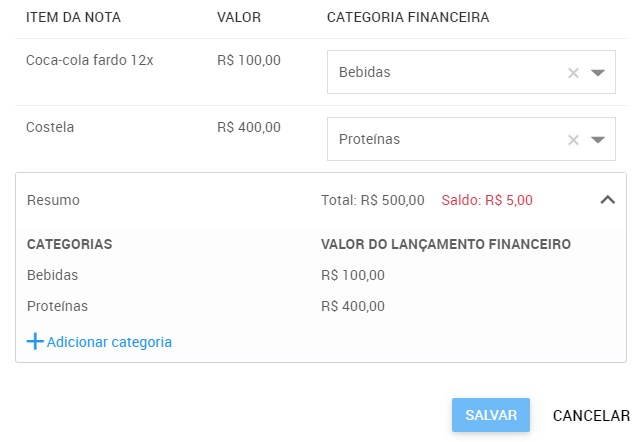Screen dimensions: 642x442
Task: Open the Proteínas dropdown arrow
Action: [598, 140]
